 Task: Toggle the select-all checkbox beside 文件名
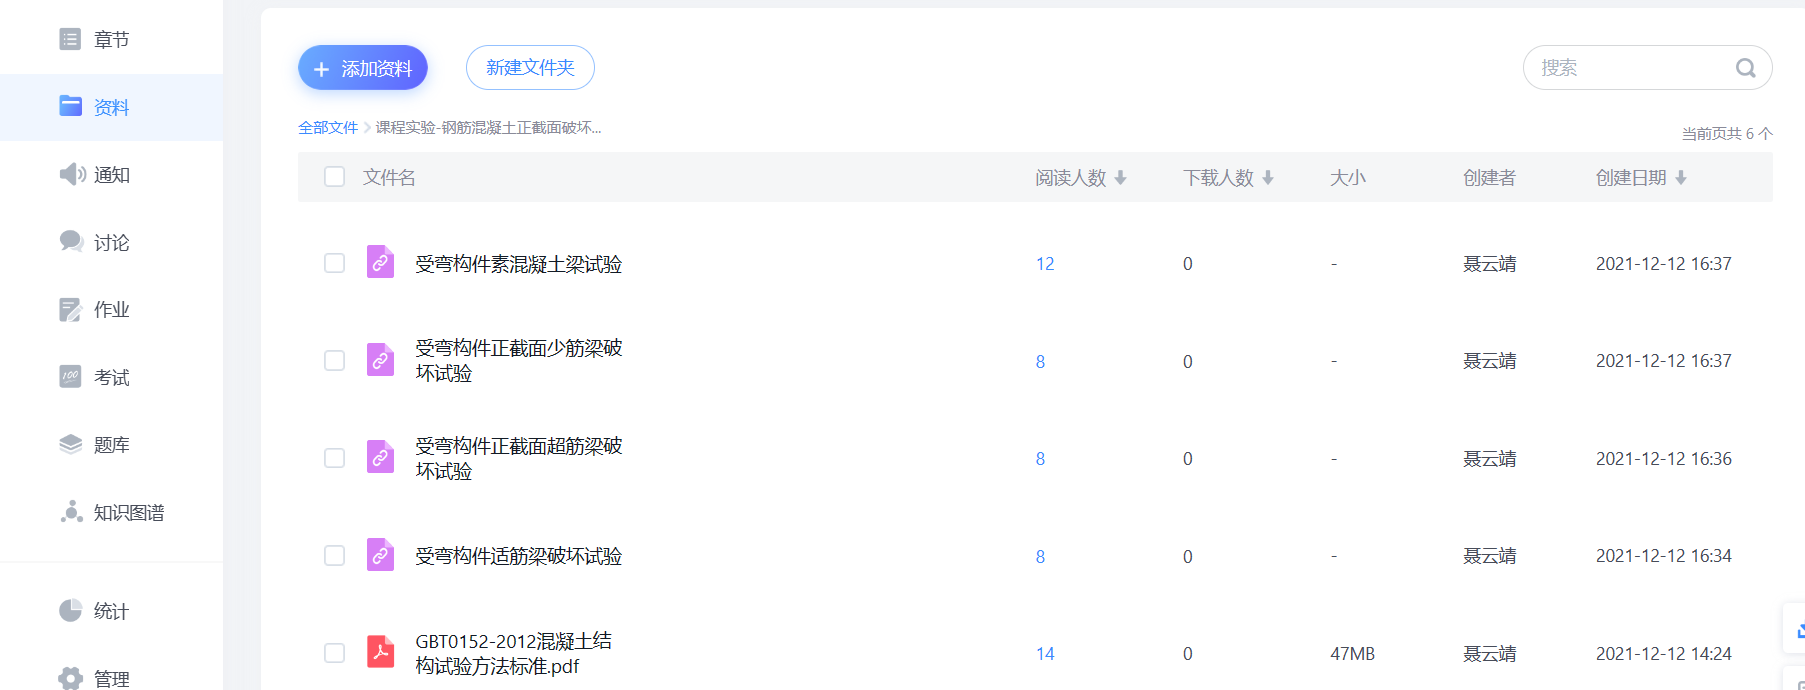pyautogui.click(x=335, y=177)
